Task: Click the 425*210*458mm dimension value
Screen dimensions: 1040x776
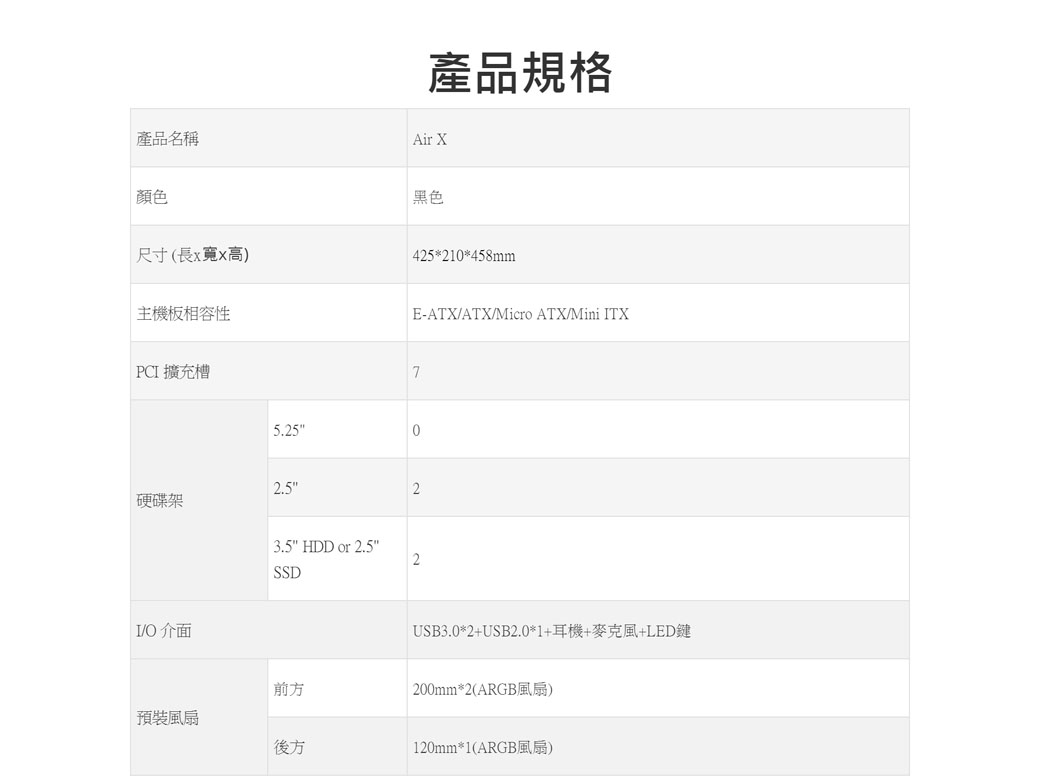Action: (464, 257)
